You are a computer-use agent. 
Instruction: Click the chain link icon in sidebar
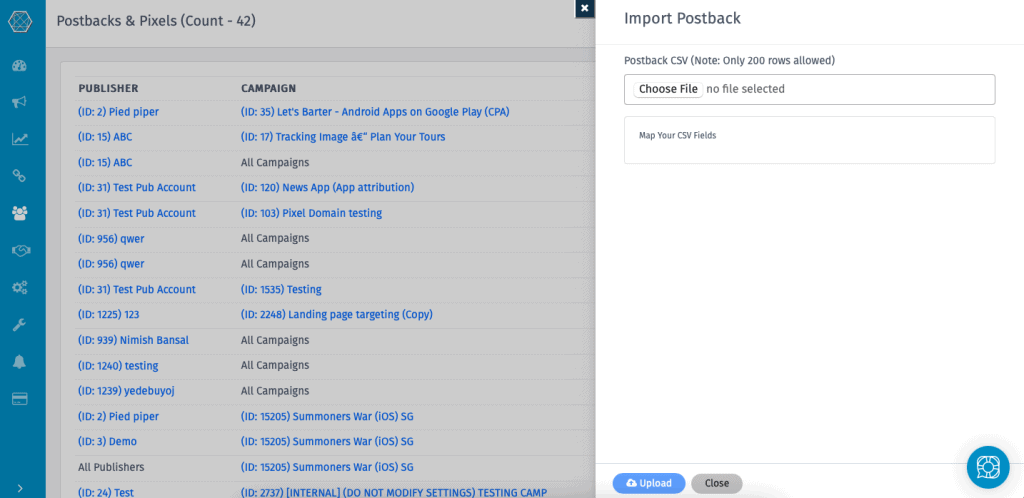[20, 176]
